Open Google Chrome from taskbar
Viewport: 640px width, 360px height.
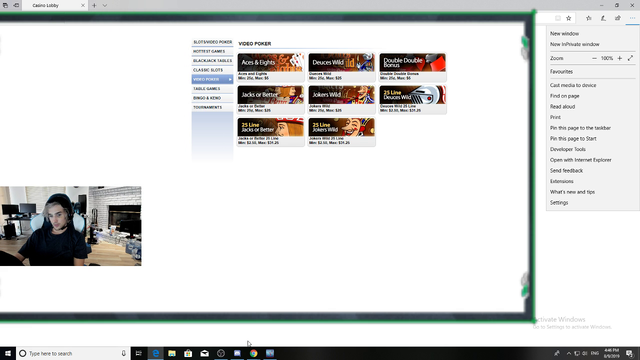[253, 353]
